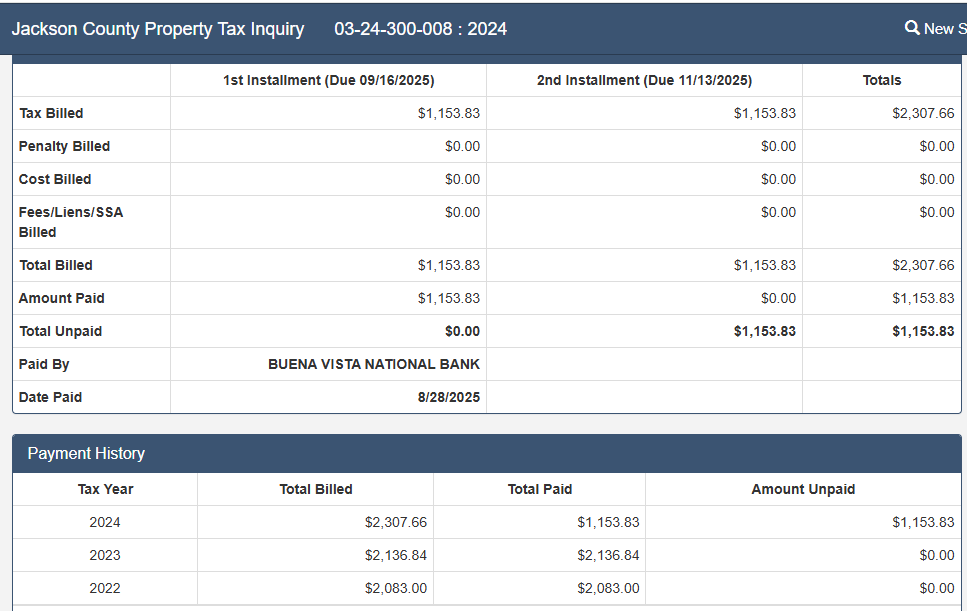The image size is (967, 611).
Task: Select the Tax Billed row label
Action: click(51, 113)
